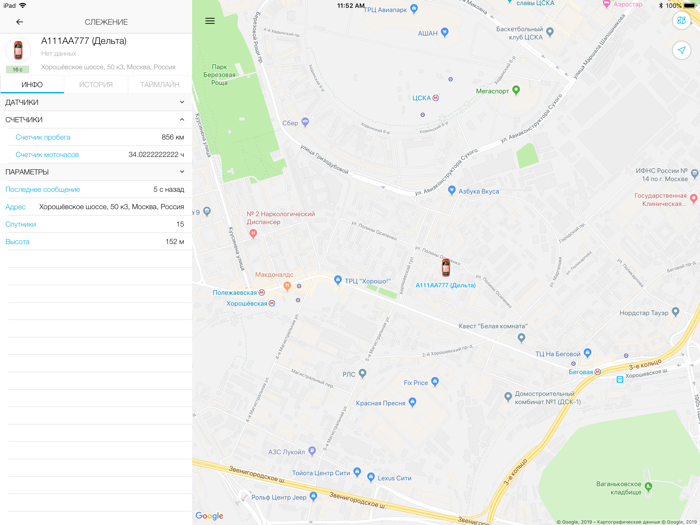The image size is (700, 525).
Task: Select the red car marker on map
Action: (446, 267)
